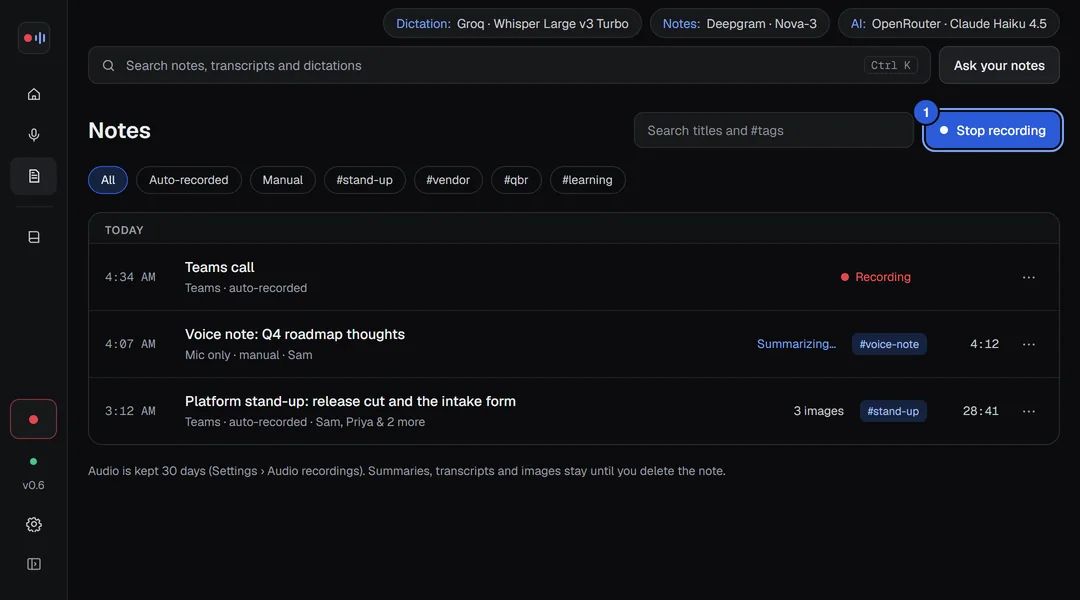Image resolution: width=1080 pixels, height=600 pixels.
Task: Click the 3 images label
Action: [818, 411]
